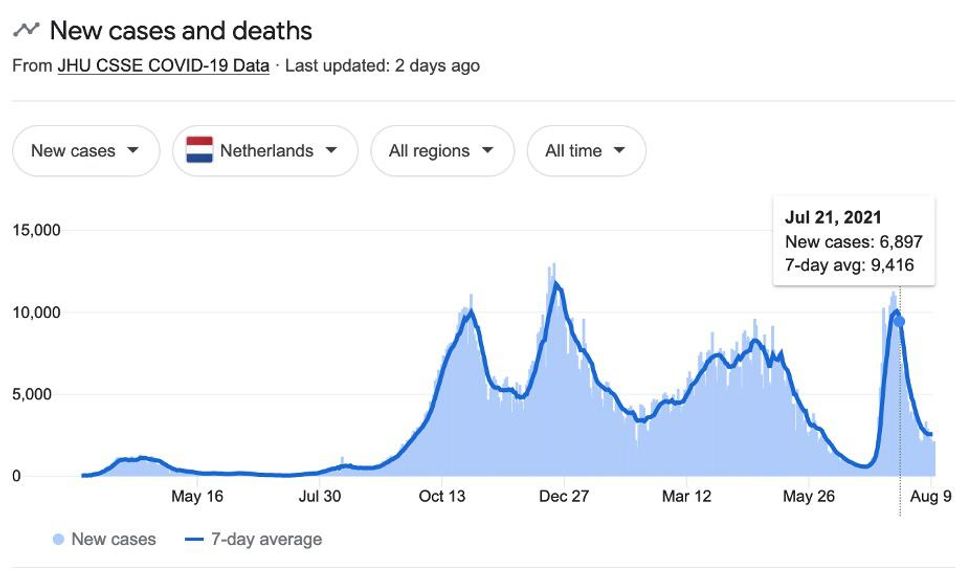Click the Aug 9 x-axis date label
This screenshot has height=574, width=980.
[932, 496]
